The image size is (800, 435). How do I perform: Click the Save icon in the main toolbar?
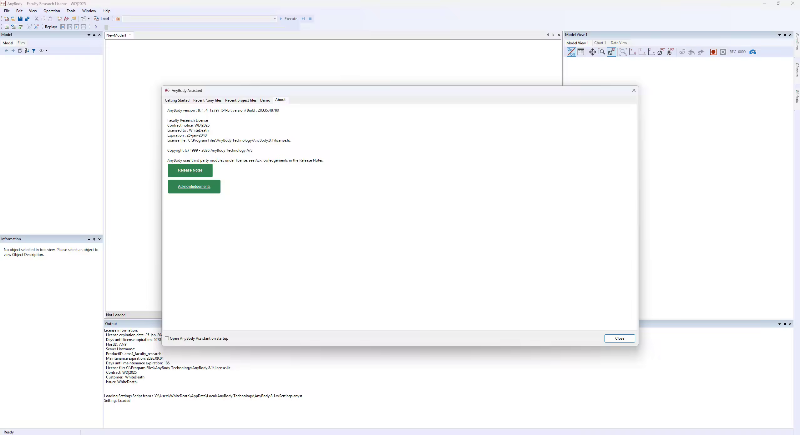point(18,18)
